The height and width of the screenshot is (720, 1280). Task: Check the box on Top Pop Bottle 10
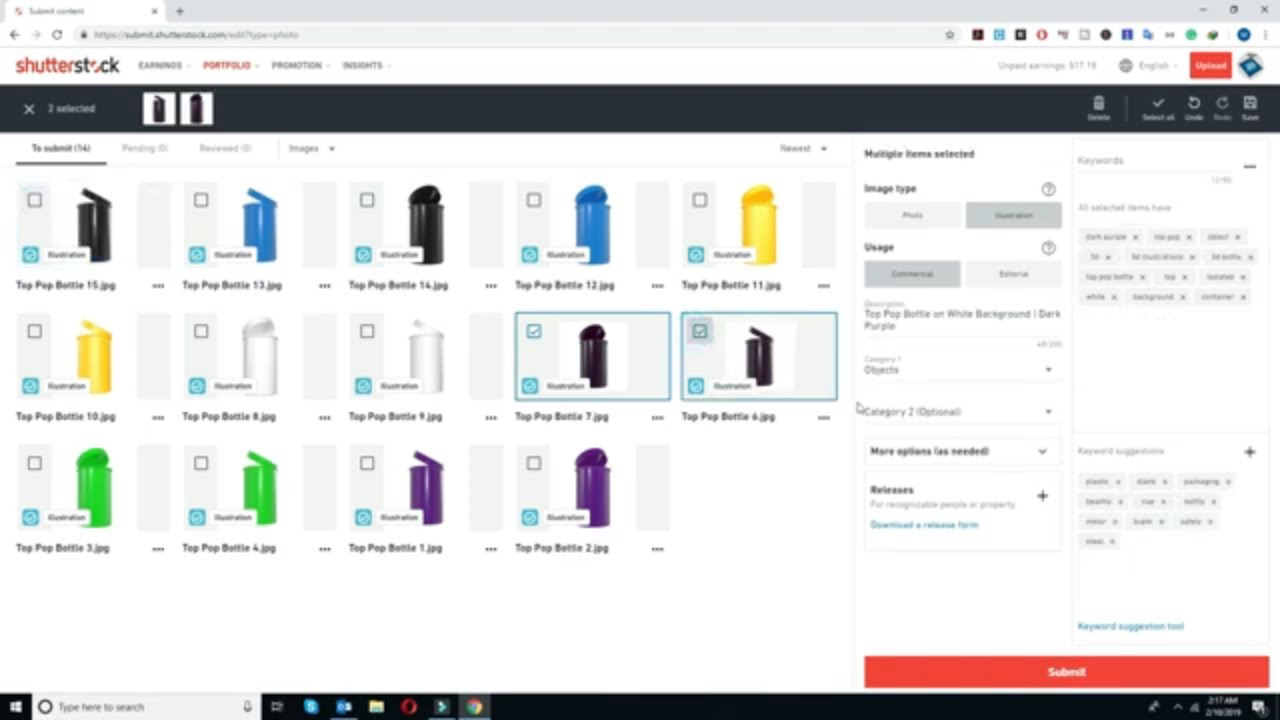pos(35,331)
